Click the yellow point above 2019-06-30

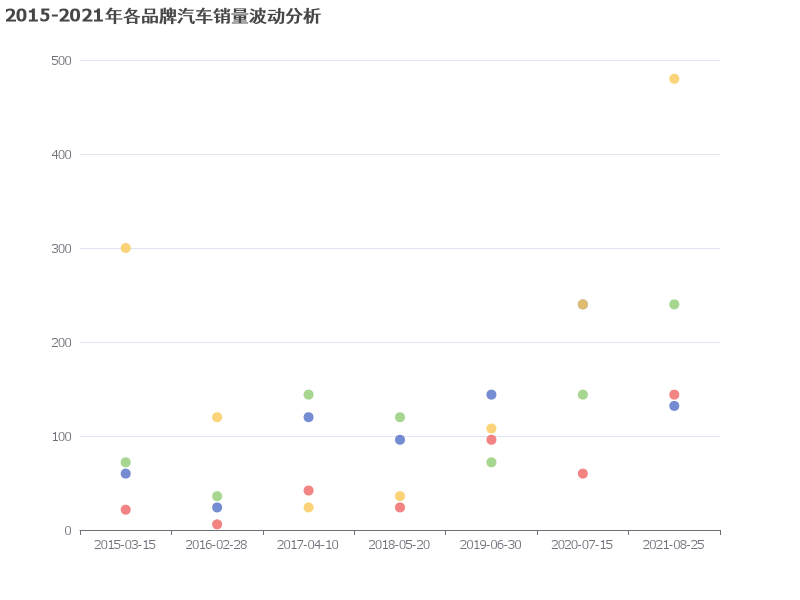[x=491, y=429]
